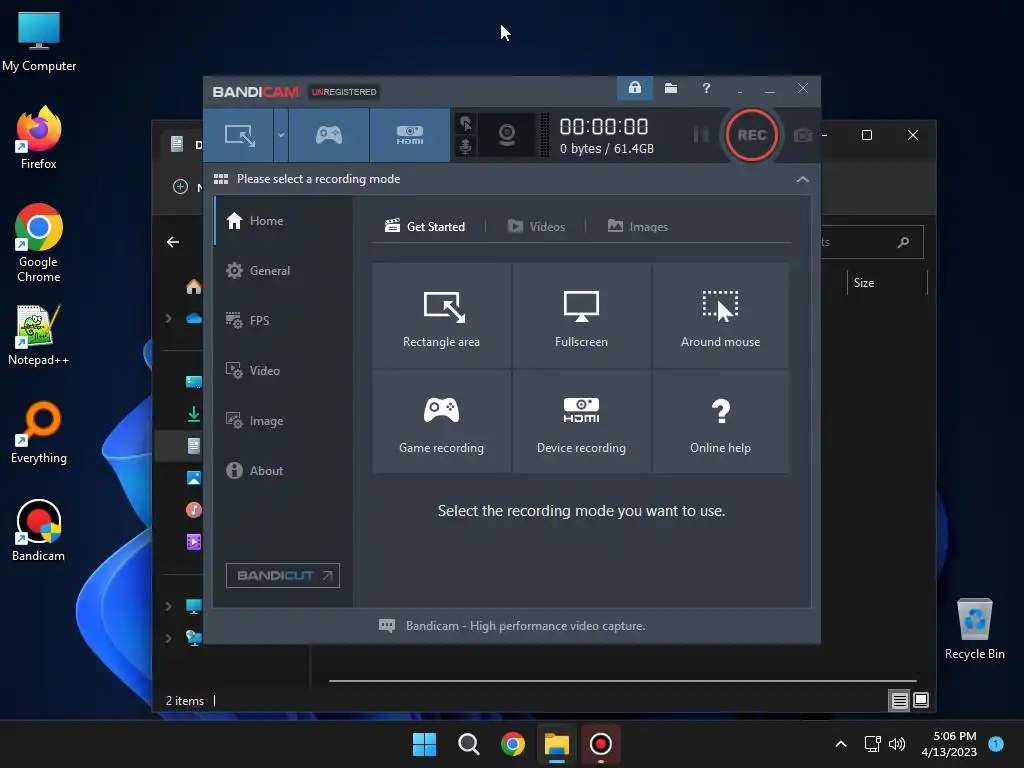The width and height of the screenshot is (1024, 768).
Task: Click the search box in File Explorer
Action: [872, 242]
